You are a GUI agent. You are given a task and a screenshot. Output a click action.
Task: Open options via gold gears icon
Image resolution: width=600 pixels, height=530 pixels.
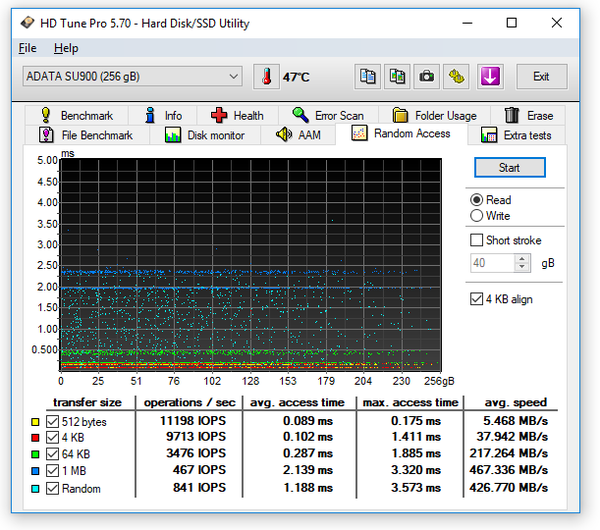pos(456,77)
